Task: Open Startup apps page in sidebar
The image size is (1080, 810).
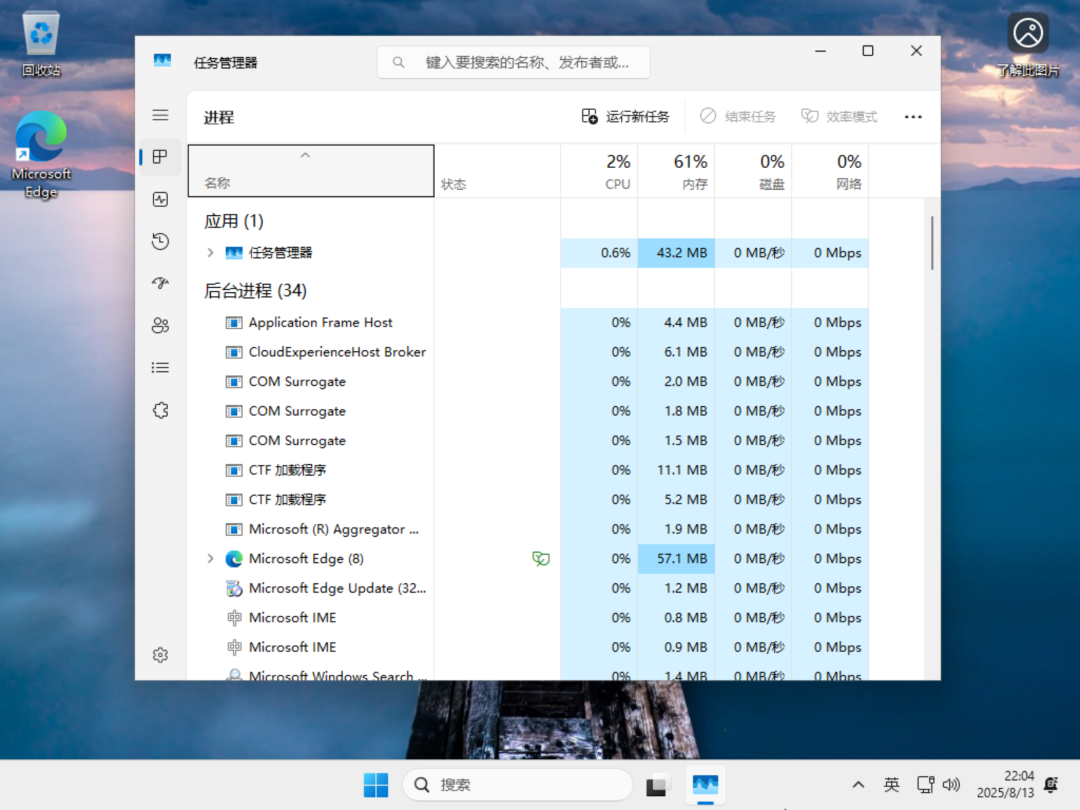Action: point(160,283)
